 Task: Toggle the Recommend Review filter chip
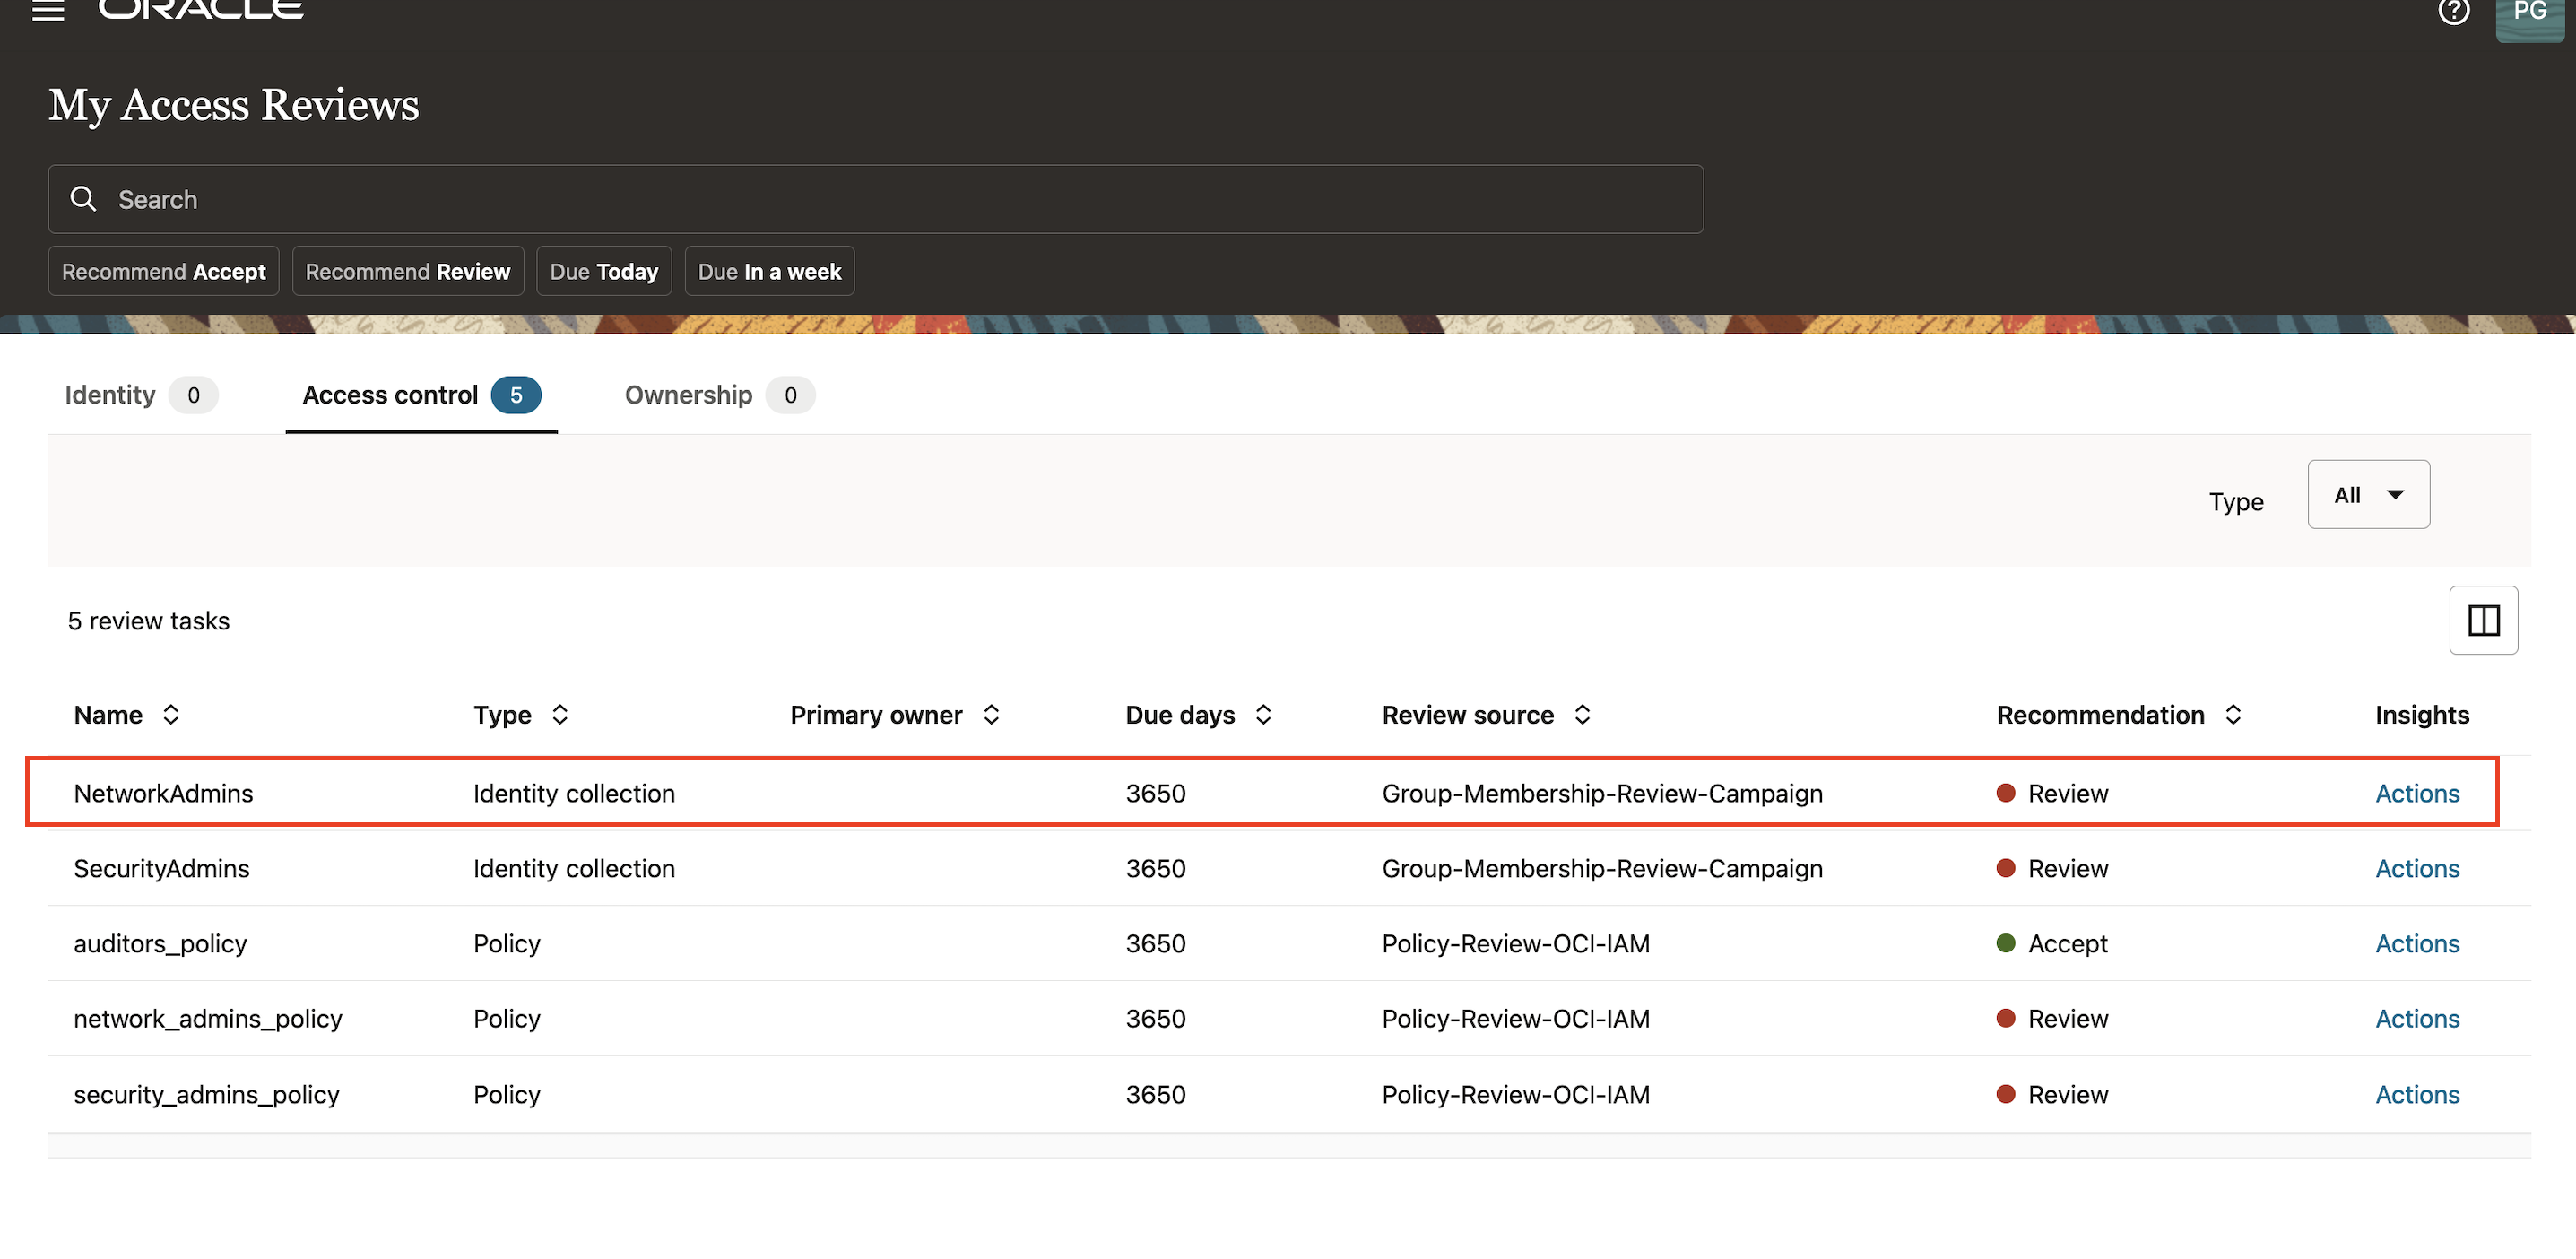[407, 270]
